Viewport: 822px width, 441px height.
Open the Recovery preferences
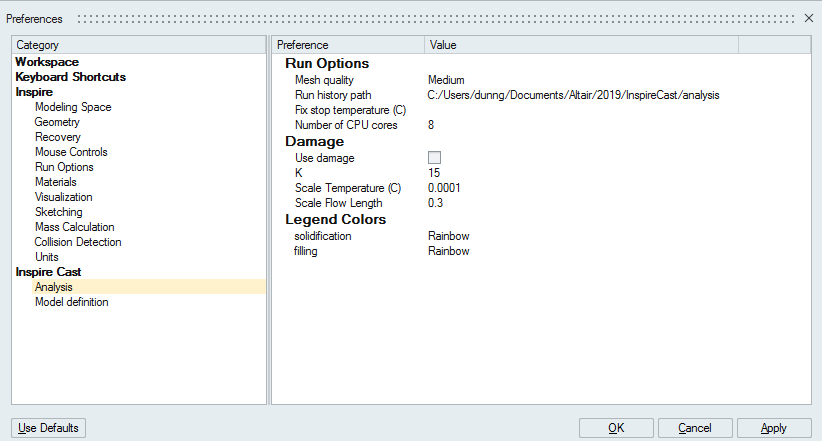[x=58, y=137]
